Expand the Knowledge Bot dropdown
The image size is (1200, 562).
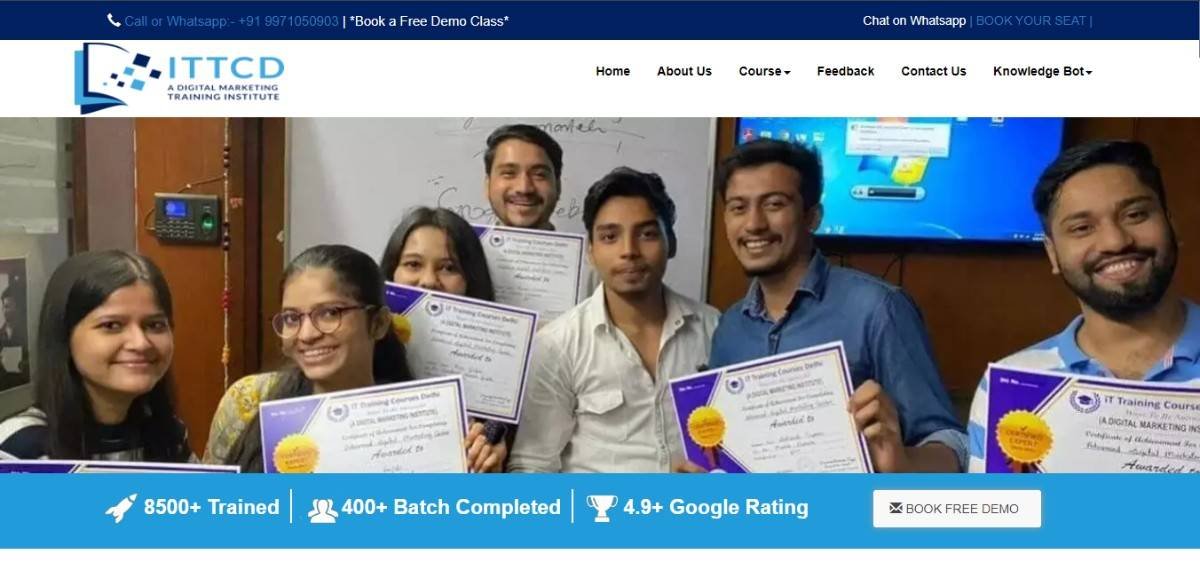point(1042,71)
